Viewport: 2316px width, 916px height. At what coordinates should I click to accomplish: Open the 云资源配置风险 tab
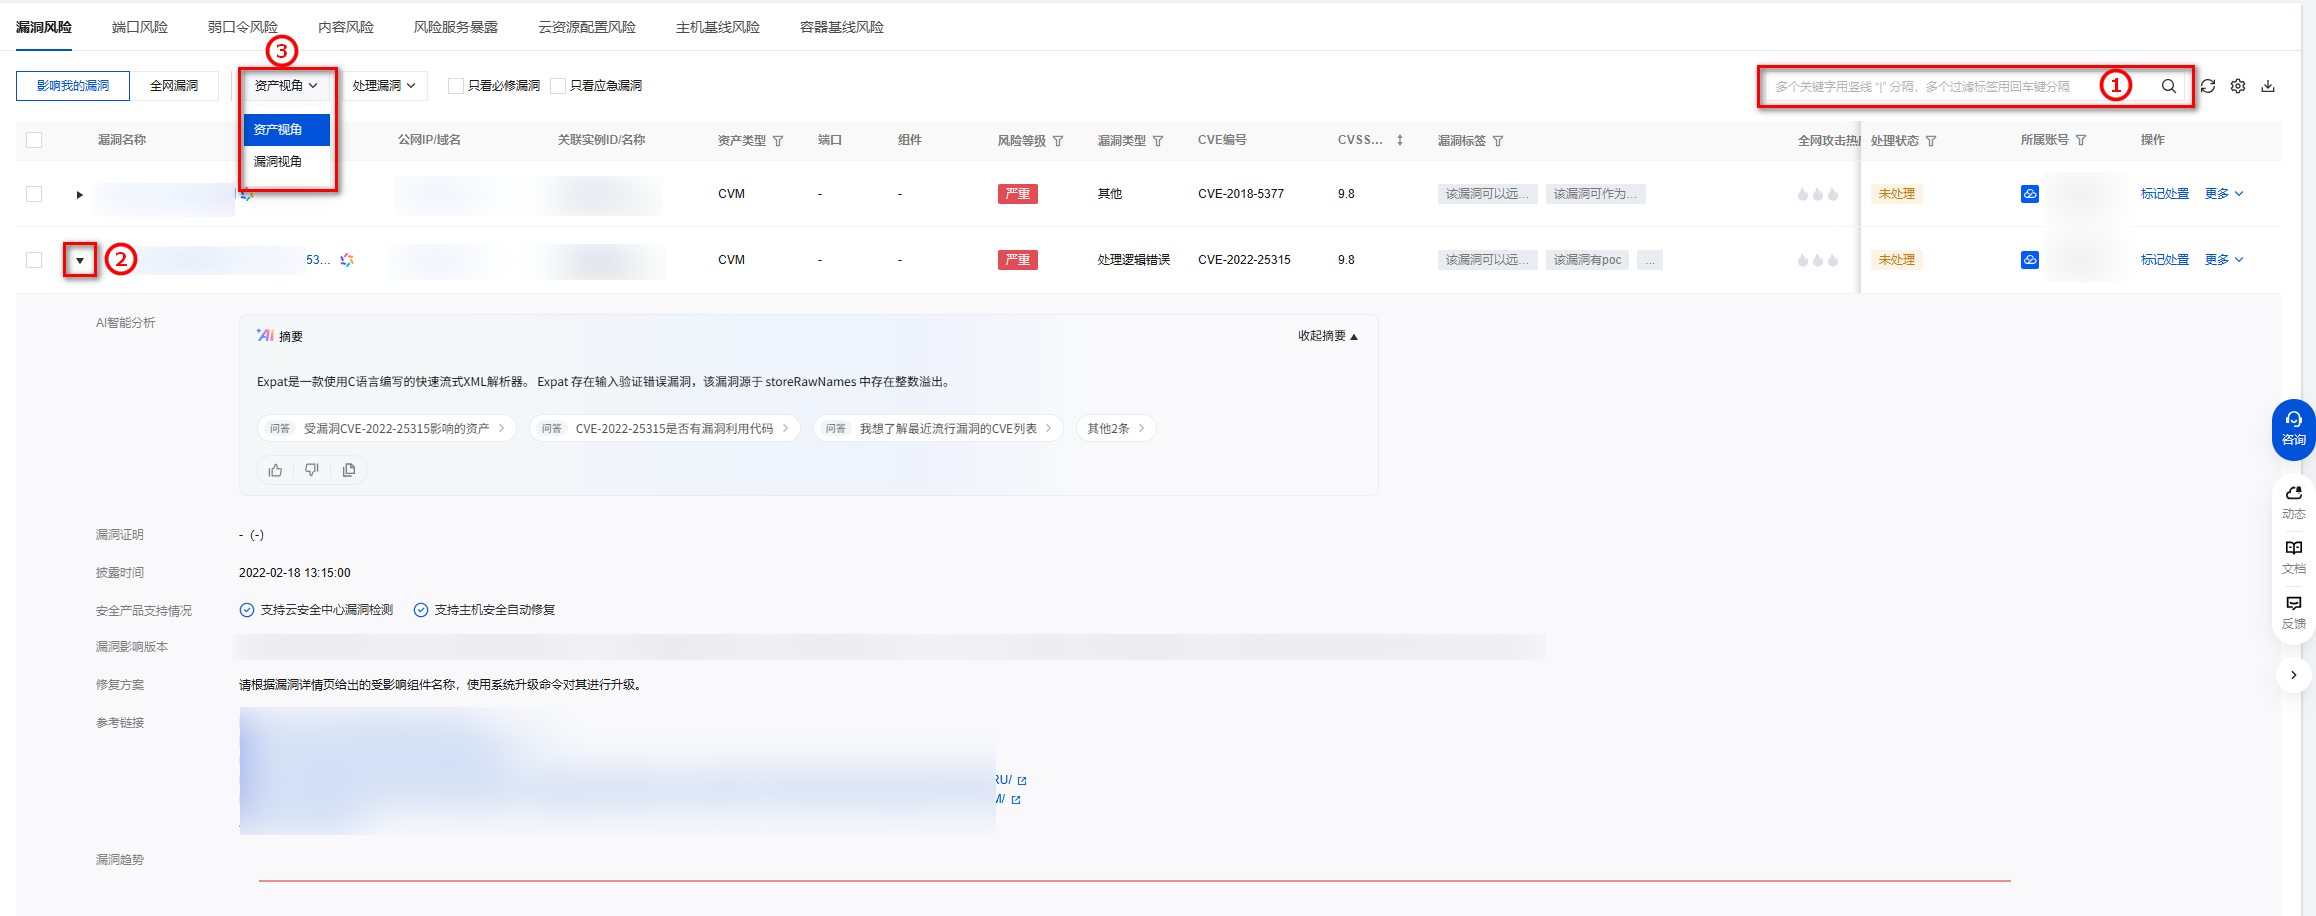coord(587,27)
